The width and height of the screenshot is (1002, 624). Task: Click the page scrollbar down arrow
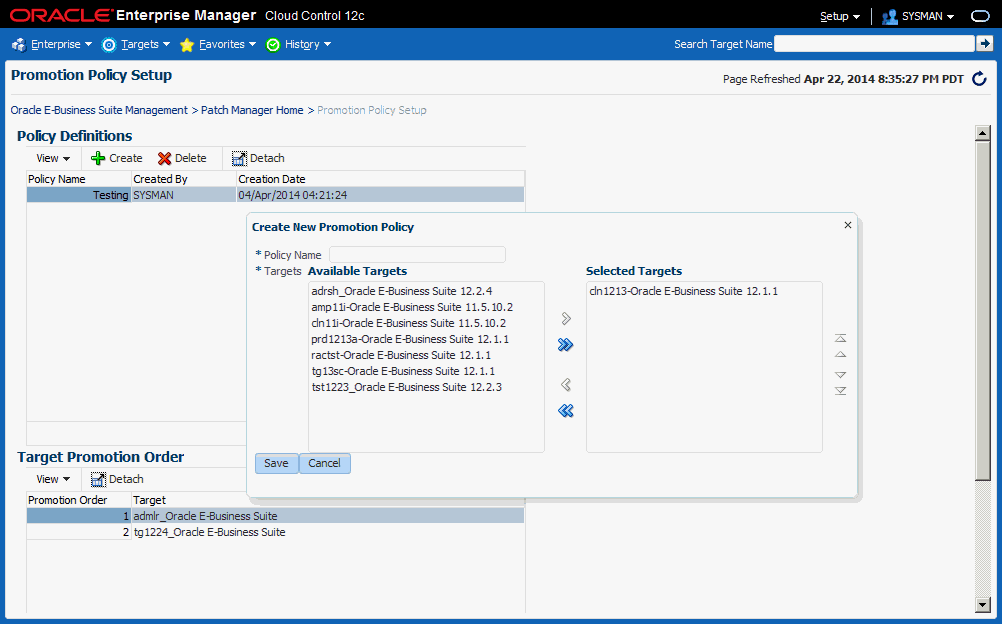pos(983,604)
